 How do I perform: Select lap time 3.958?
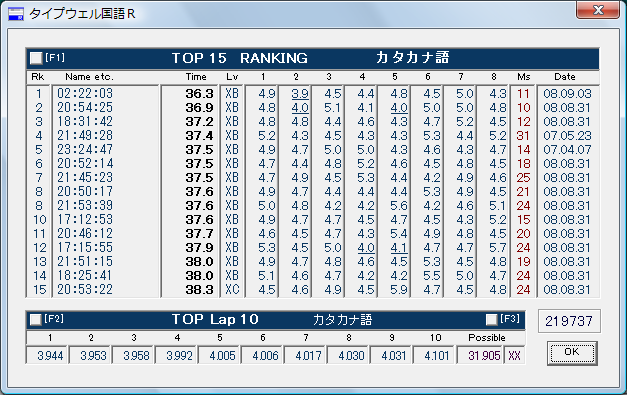click(136, 355)
